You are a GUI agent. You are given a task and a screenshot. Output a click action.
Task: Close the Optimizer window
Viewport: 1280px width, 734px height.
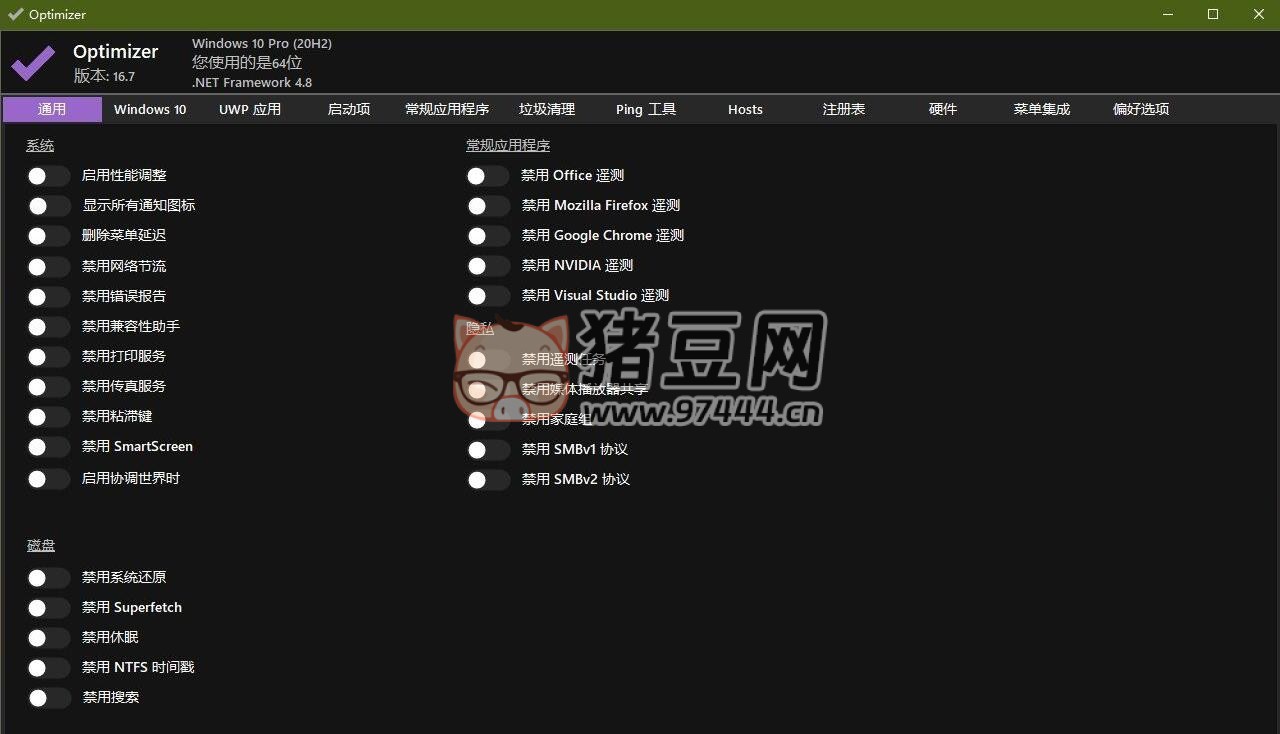pos(1259,14)
